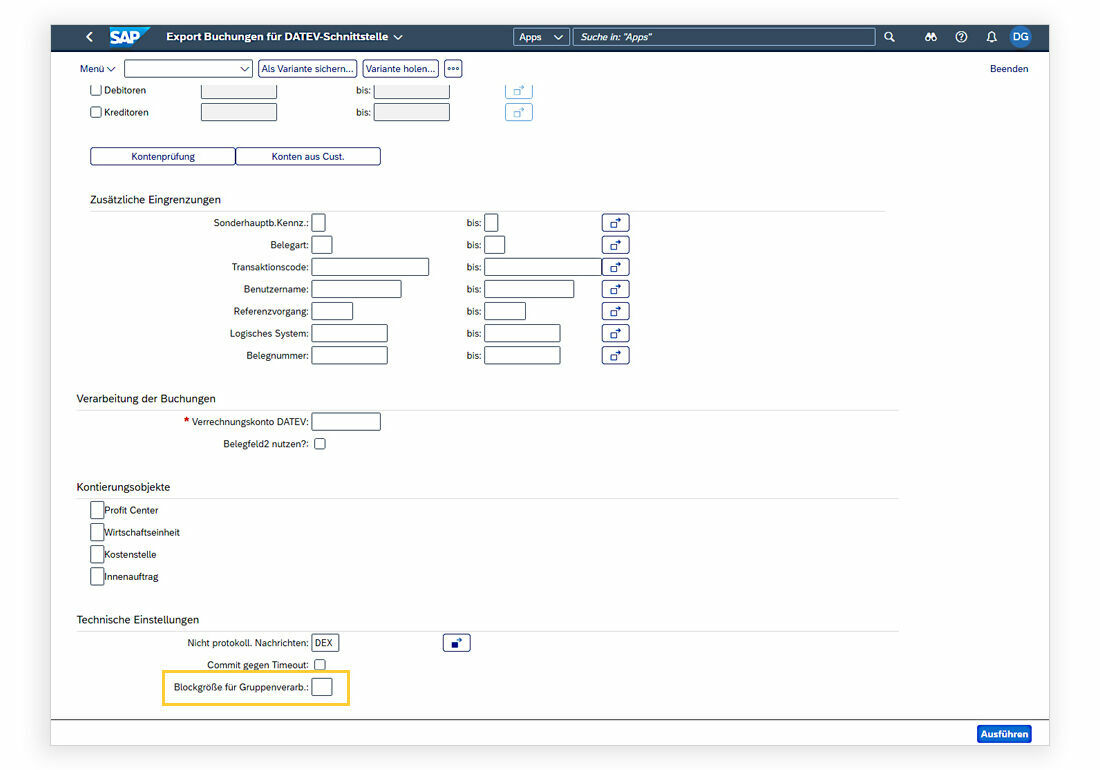The width and height of the screenshot is (1100, 770).
Task: Open notifications with the bell icon
Action: pos(991,36)
